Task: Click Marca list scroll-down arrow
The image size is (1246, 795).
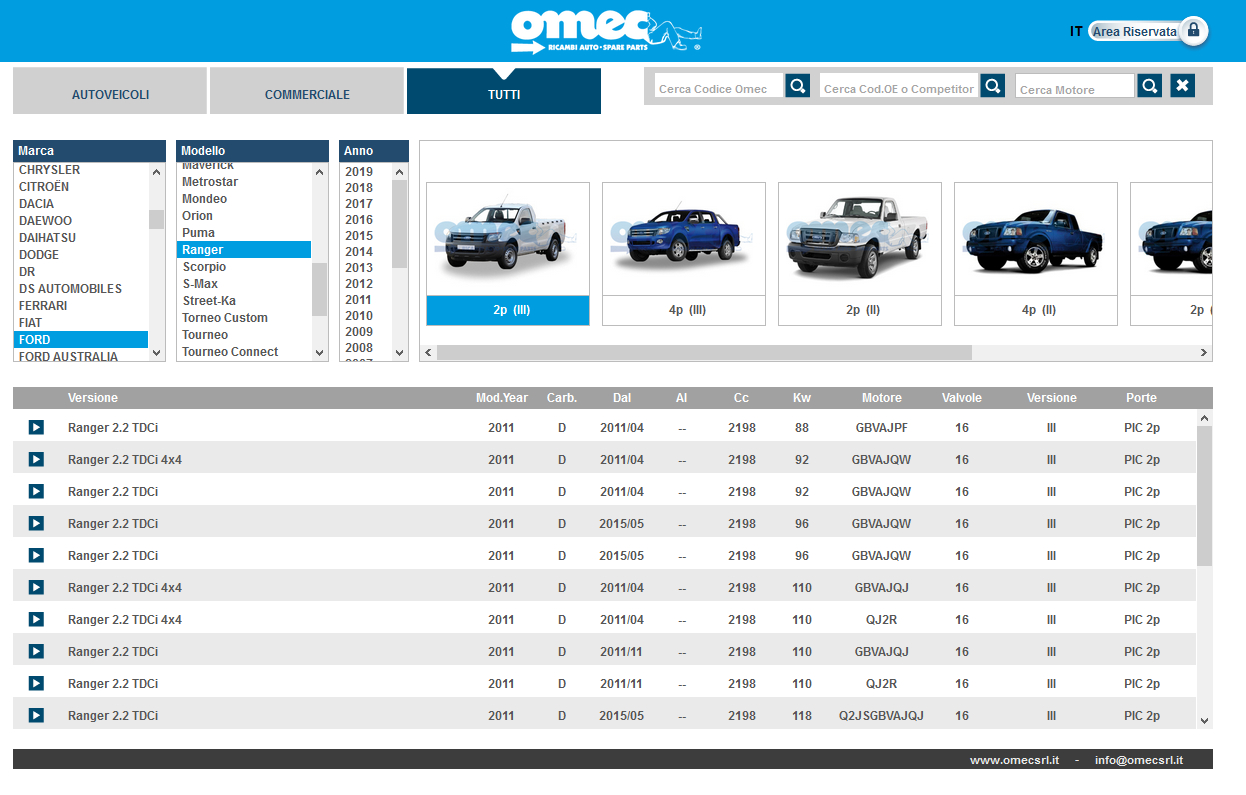Action: click(157, 352)
